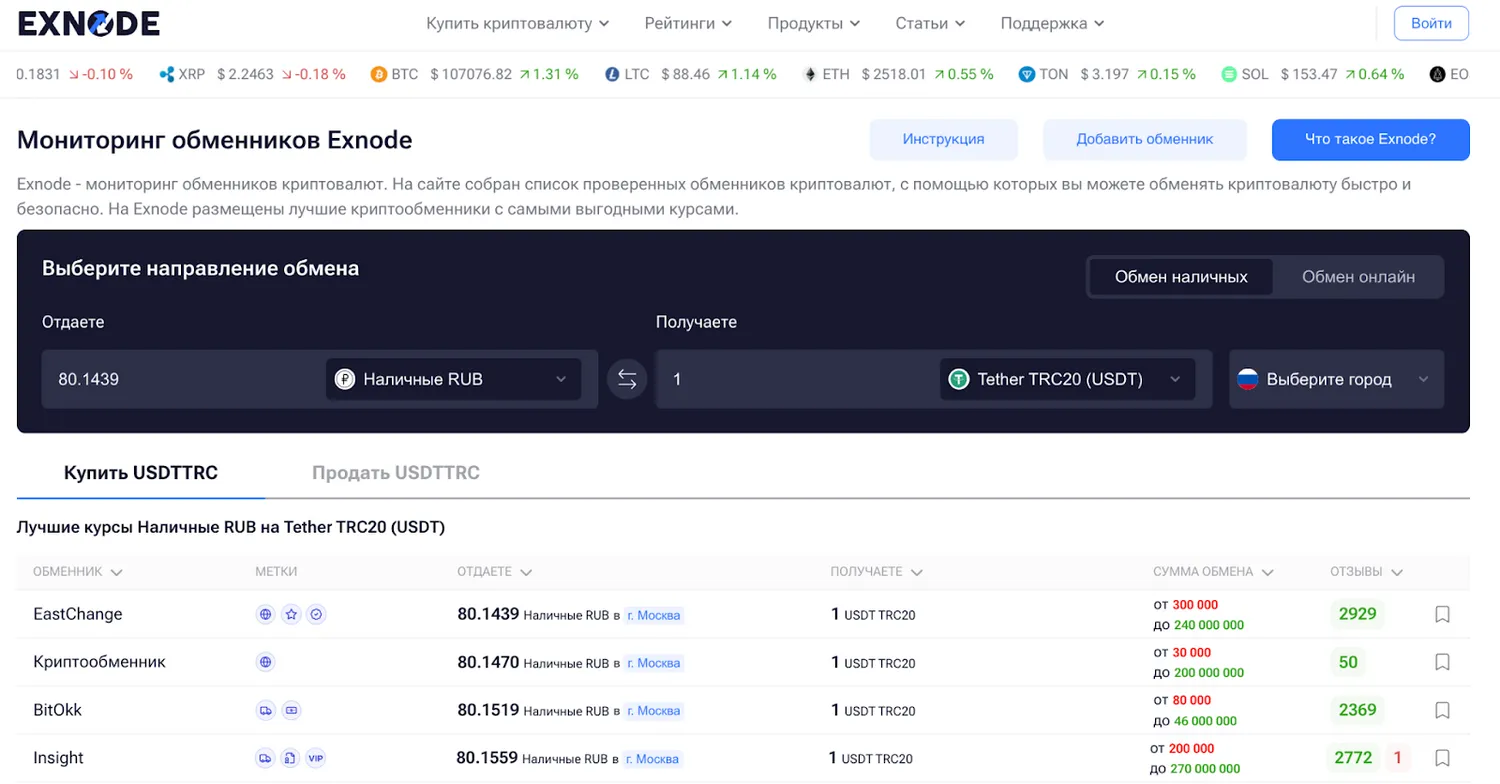
Task: Click the Войти login button
Action: point(1431,23)
